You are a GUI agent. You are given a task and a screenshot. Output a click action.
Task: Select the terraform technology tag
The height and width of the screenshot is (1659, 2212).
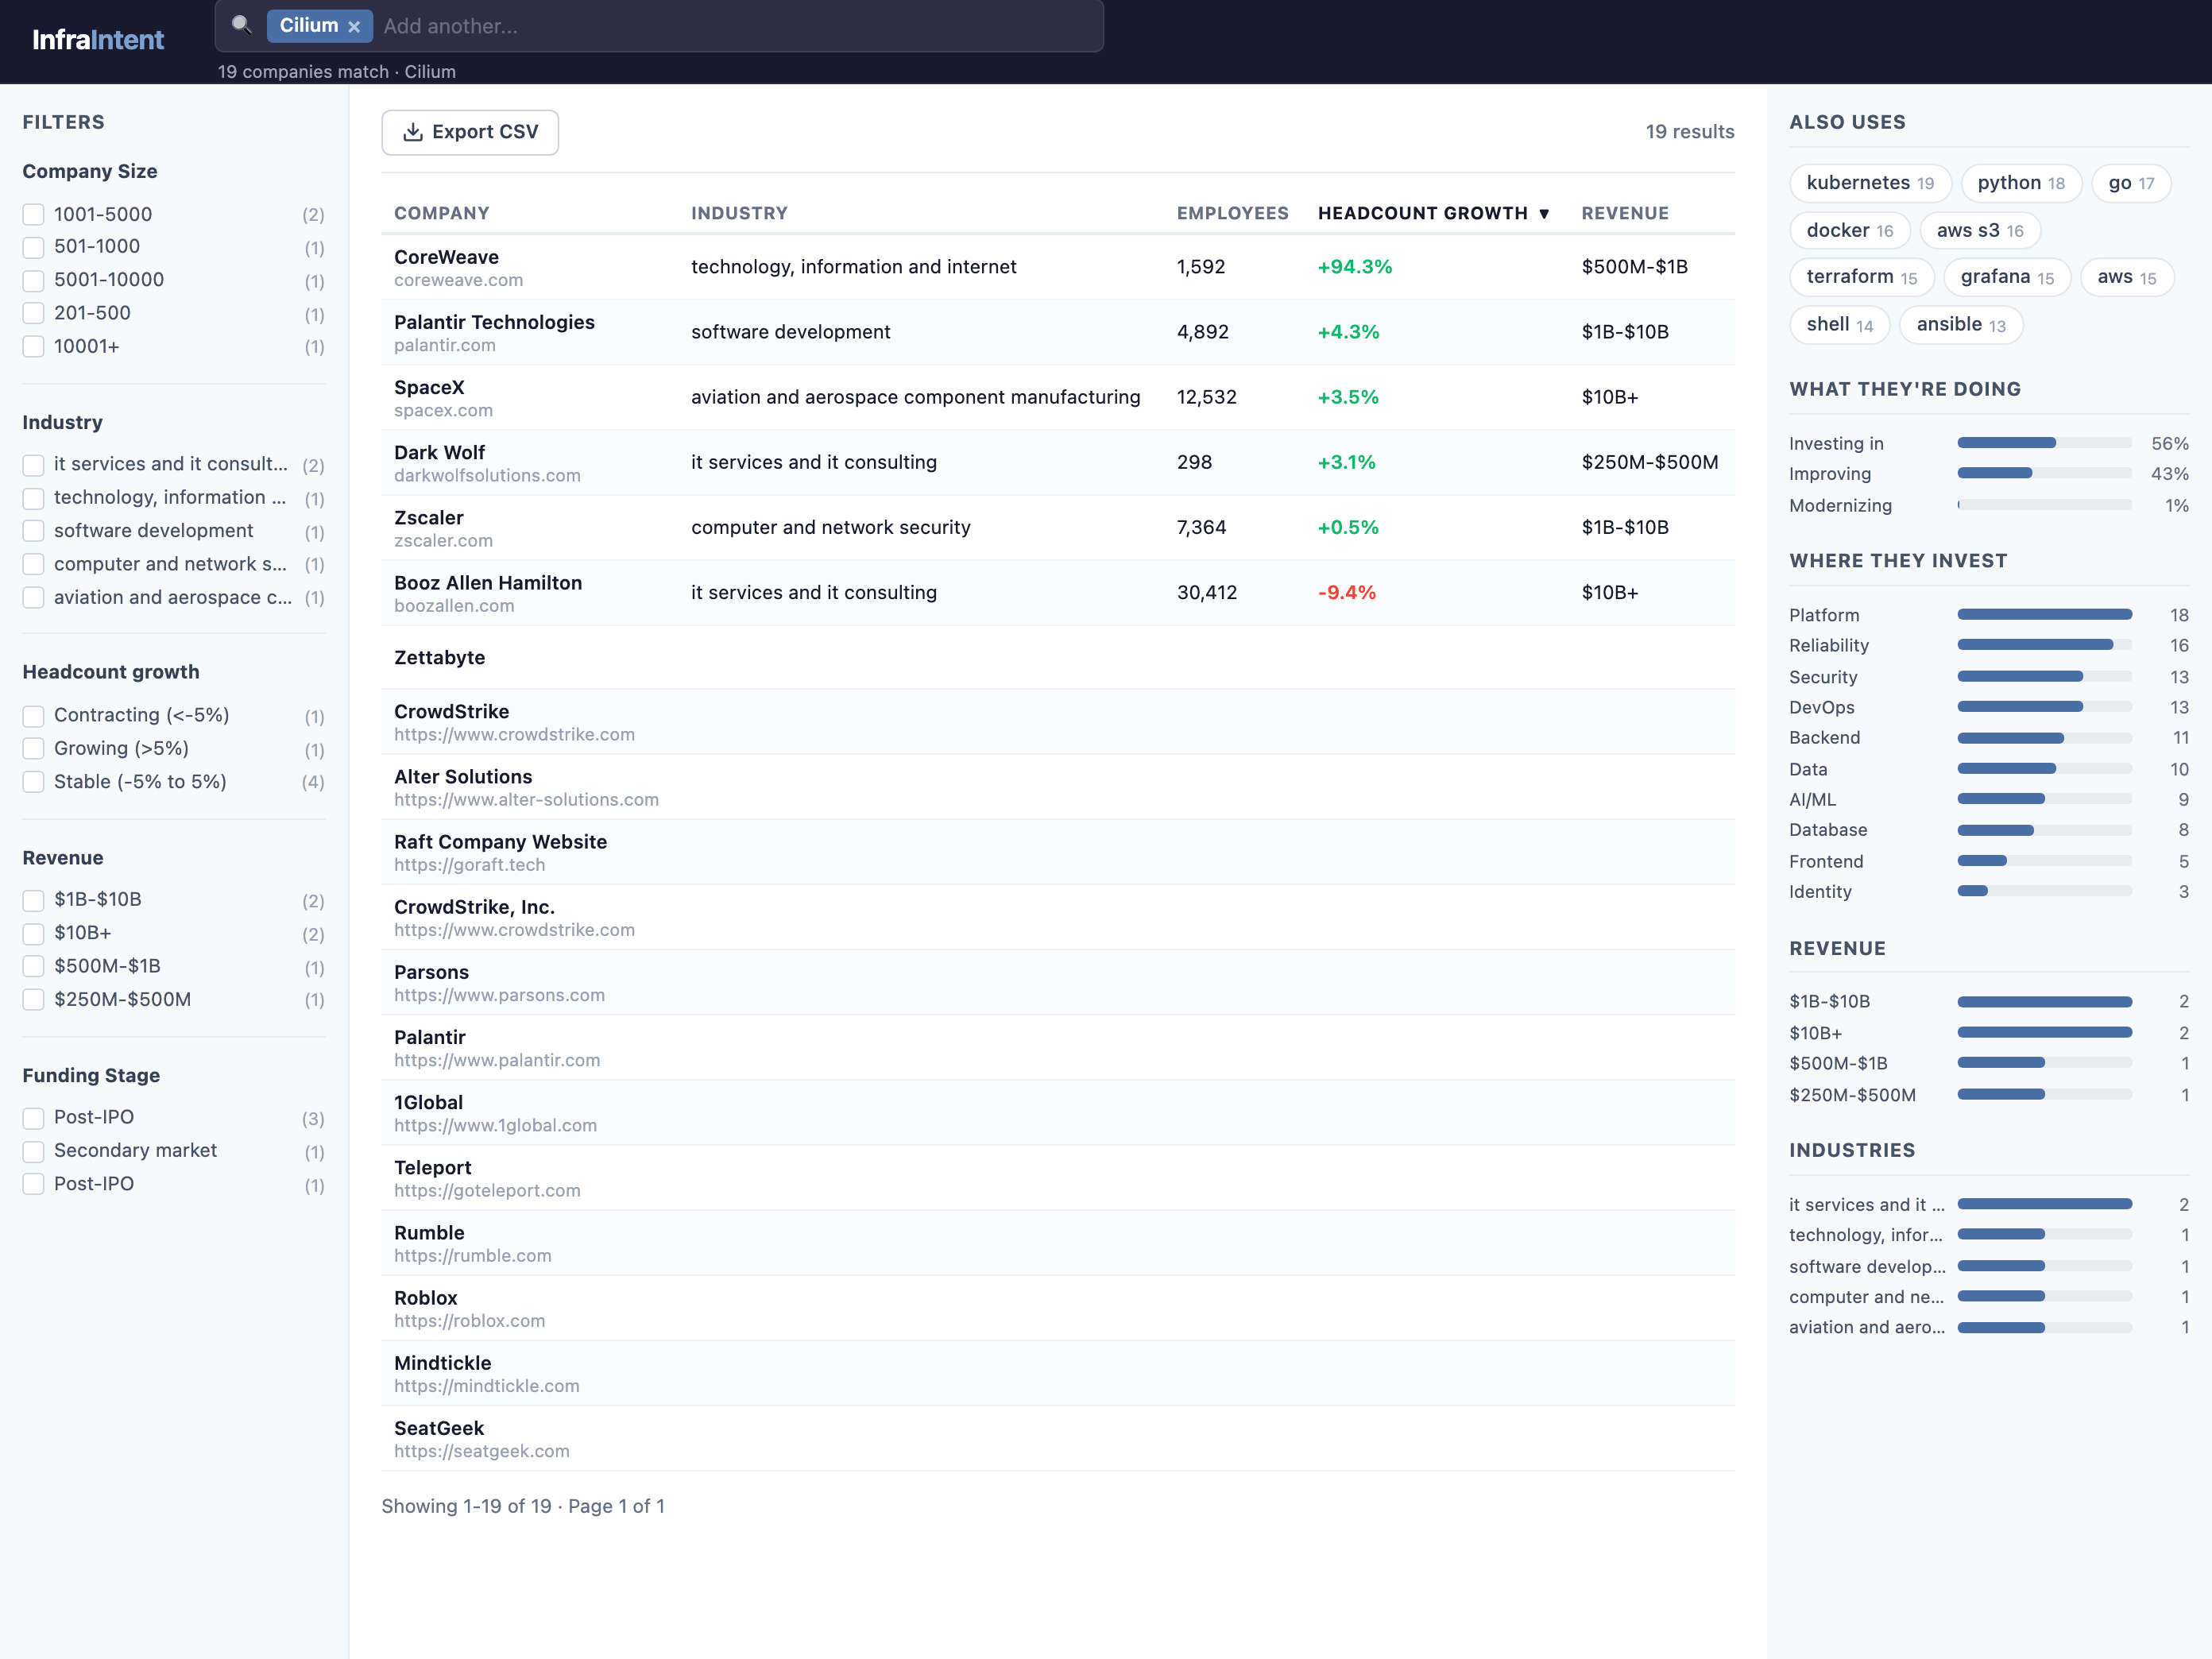[x=1861, y=276]
